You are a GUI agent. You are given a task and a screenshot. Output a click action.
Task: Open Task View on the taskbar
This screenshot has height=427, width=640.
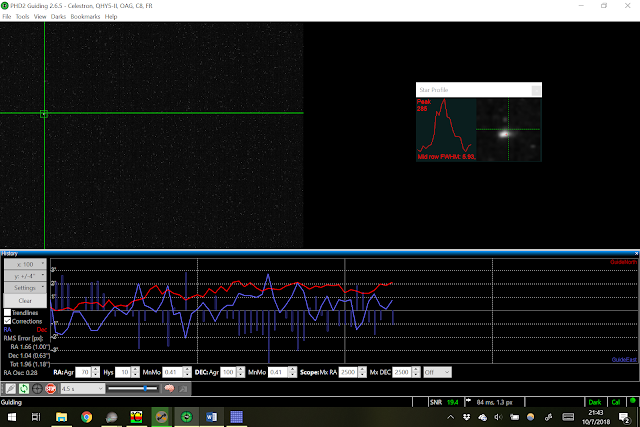pos(36,417)
